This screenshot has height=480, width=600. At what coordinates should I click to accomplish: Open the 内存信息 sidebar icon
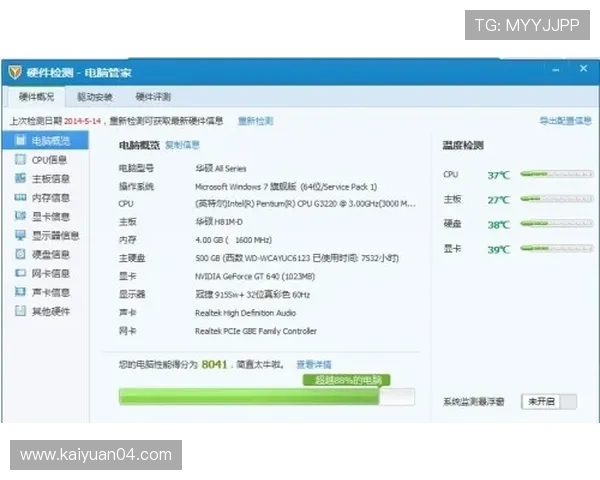tap(21, 197)
